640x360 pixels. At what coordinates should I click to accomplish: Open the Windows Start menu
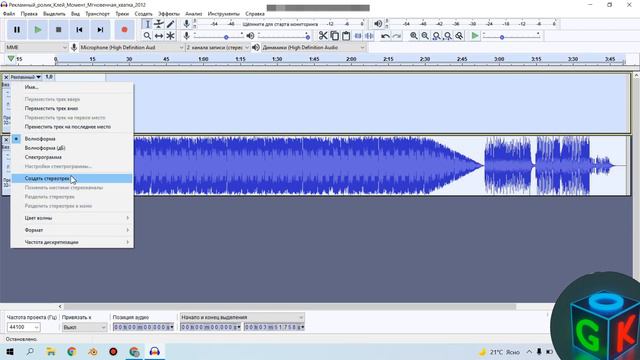pos(10,351)
